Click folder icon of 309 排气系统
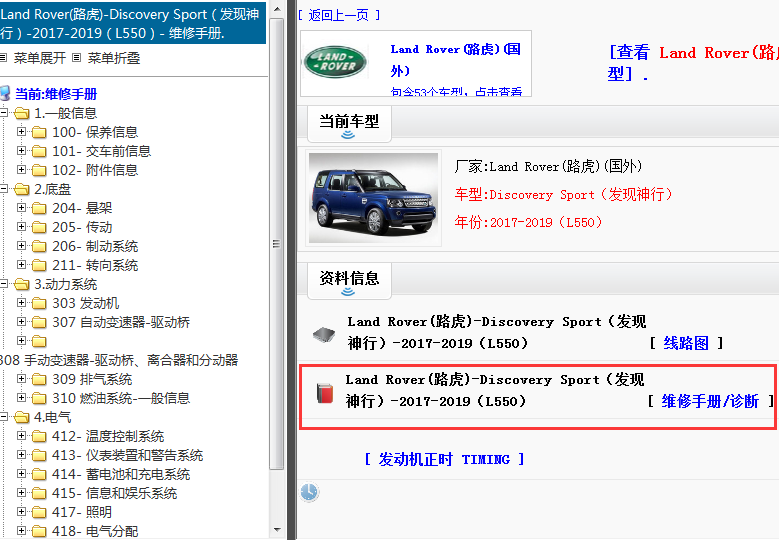The image size is (779, 540). [39, 380]
